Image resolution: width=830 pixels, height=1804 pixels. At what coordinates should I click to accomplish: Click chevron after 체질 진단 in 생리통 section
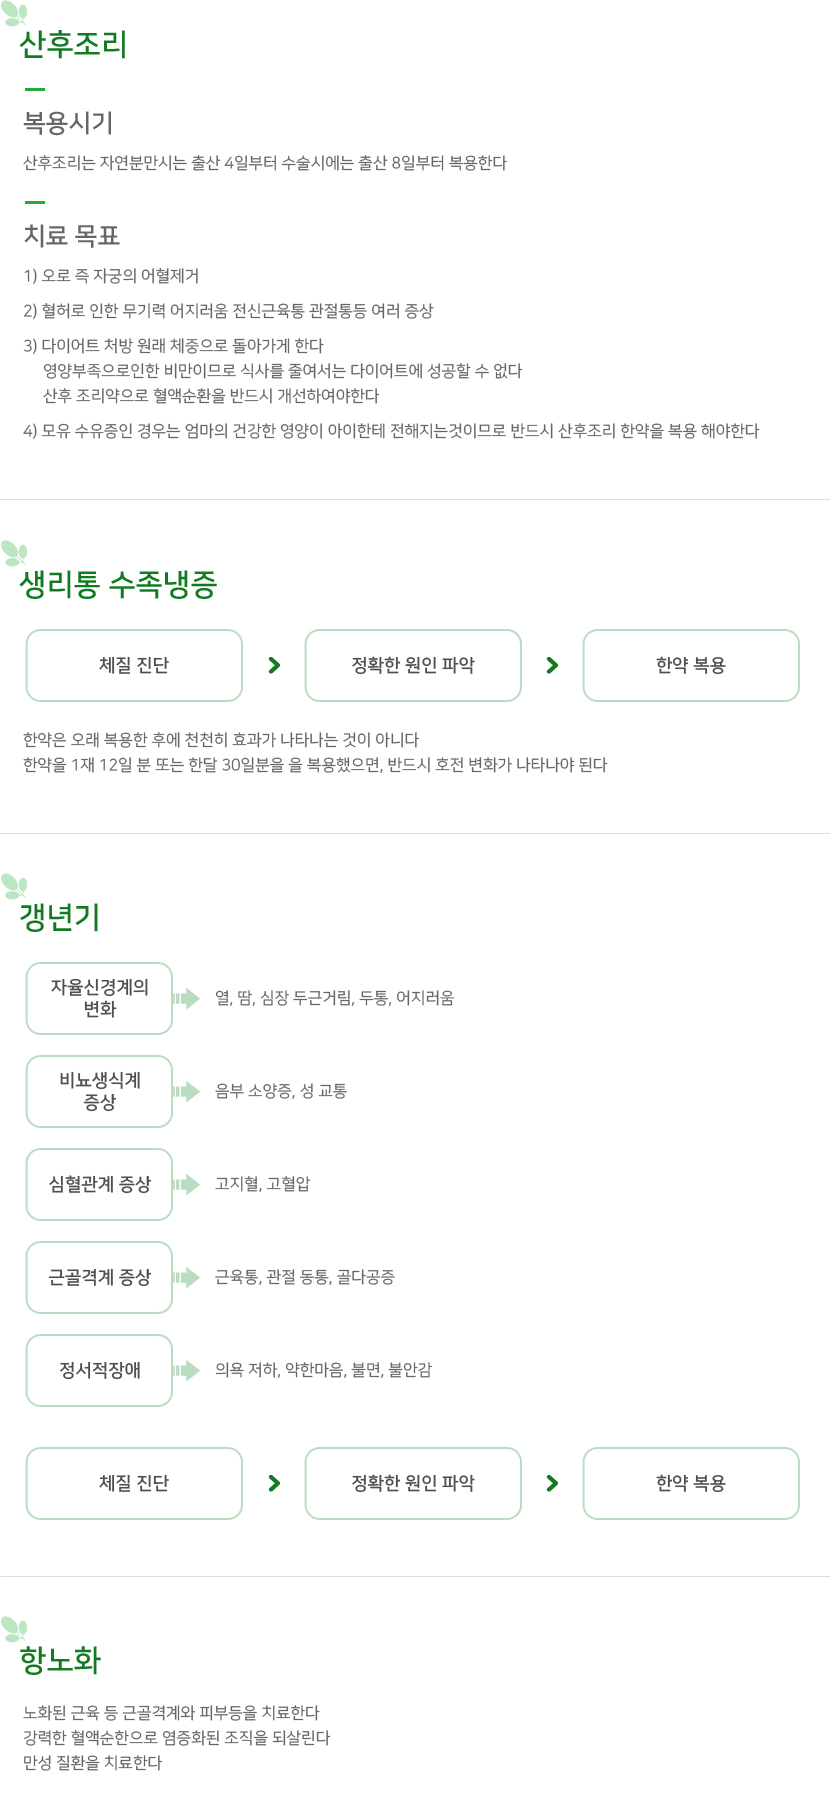274,665
